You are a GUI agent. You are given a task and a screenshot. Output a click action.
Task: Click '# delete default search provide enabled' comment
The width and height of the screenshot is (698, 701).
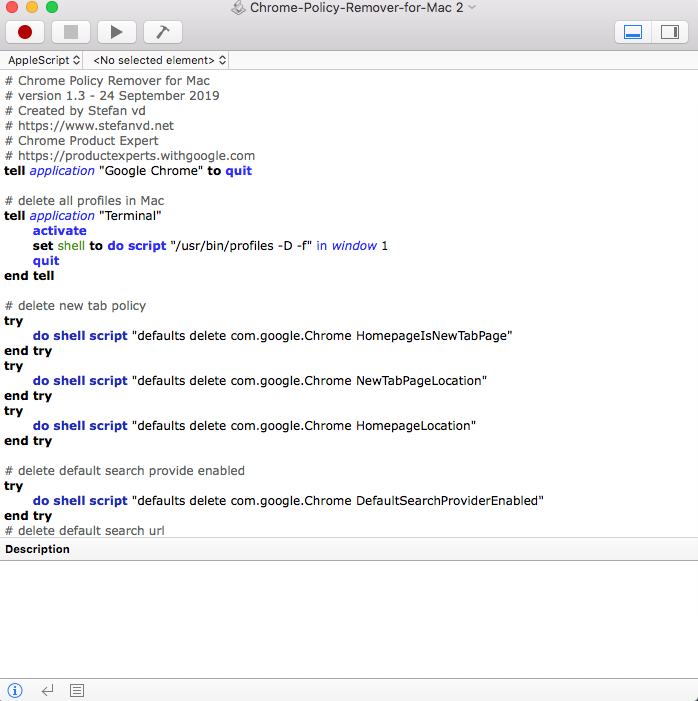coord(125,471)
